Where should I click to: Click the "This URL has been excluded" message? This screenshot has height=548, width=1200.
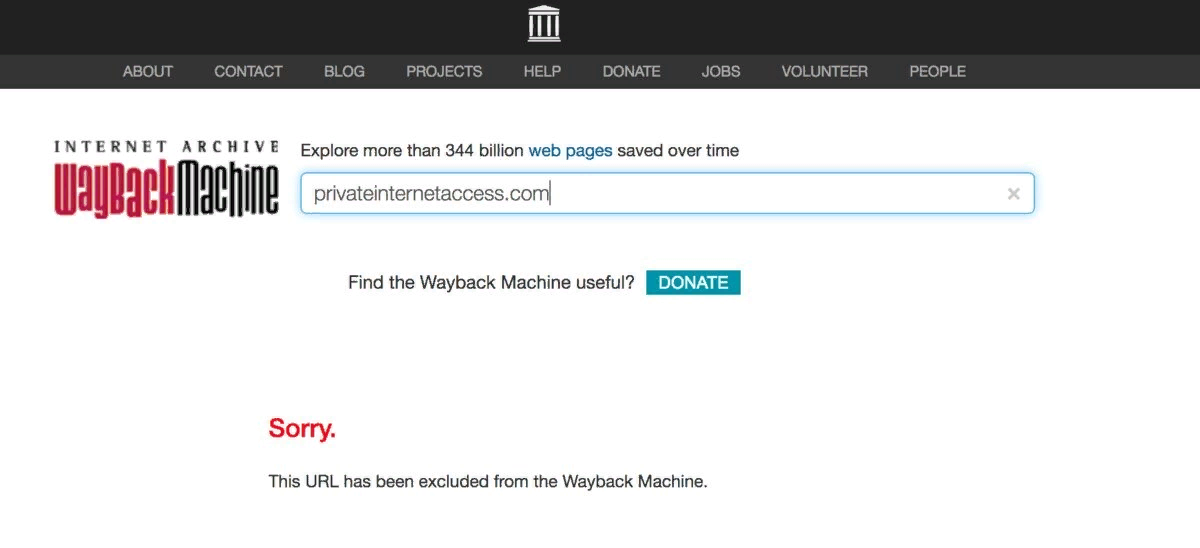click(488, 481)
